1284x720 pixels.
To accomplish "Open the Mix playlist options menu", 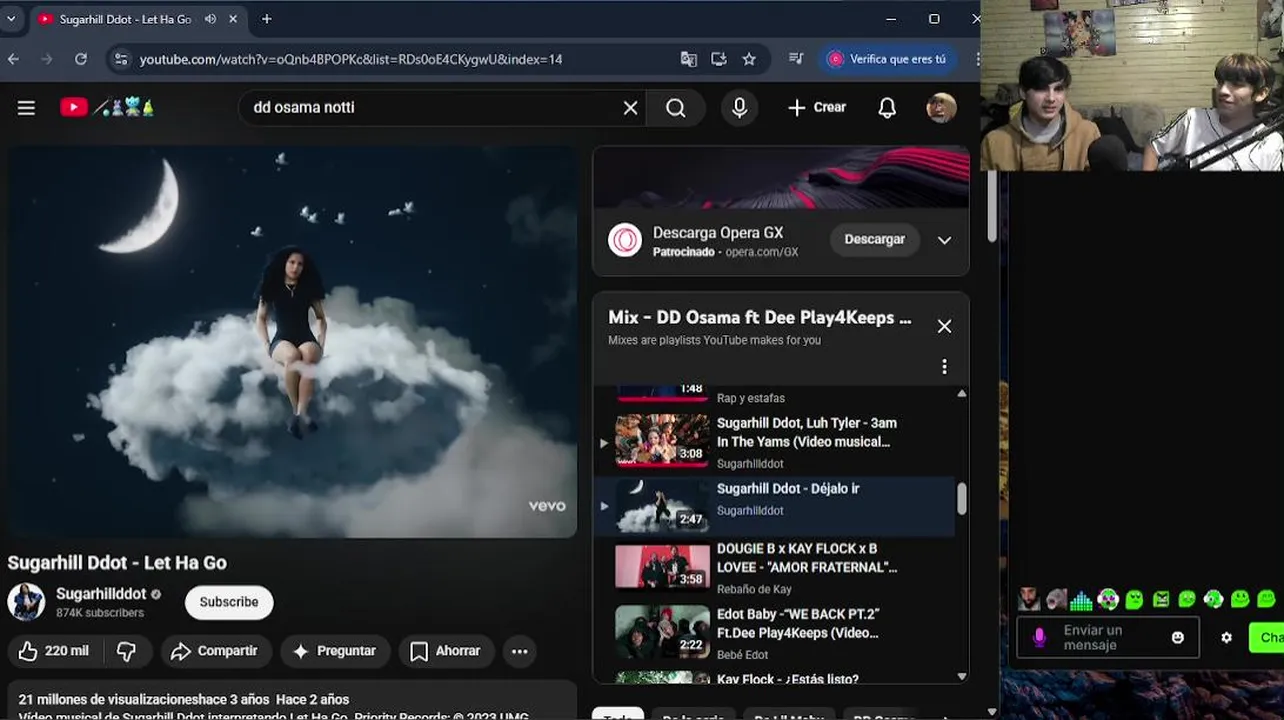I will pyautogui.click(x=944, y=367).
